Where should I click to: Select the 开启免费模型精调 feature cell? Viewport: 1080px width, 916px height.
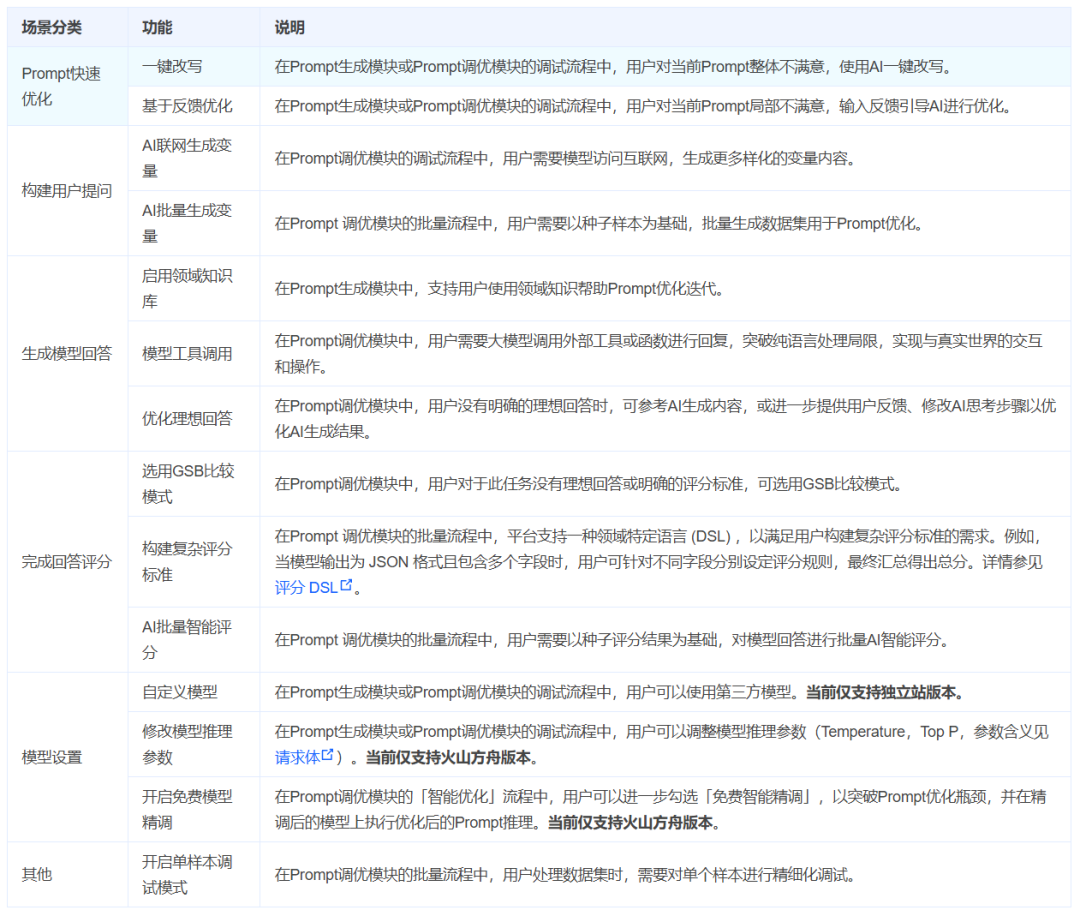tap(187, 808)
